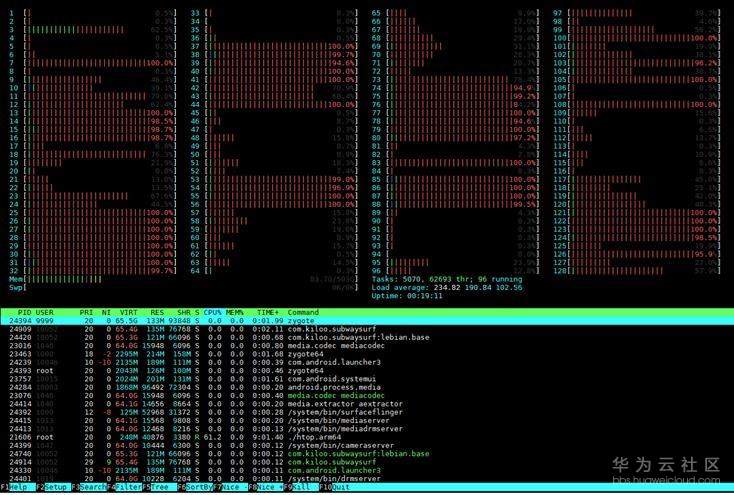Select the highlighted zygote process 24394
Image resolution: width=734 pixels, height=495 pixels.
click(x=367, y=321)
